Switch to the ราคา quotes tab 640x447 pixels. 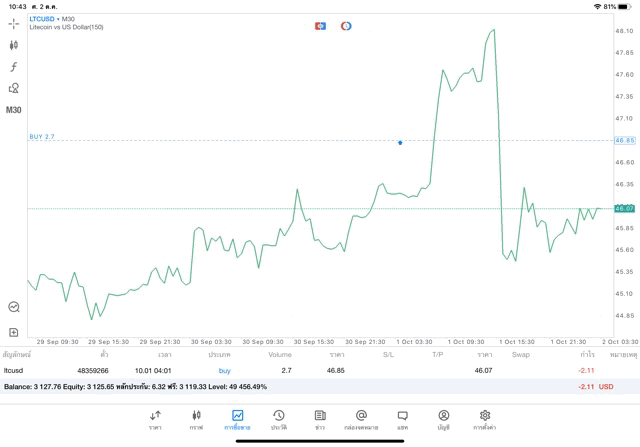click(x=155, y=419)
